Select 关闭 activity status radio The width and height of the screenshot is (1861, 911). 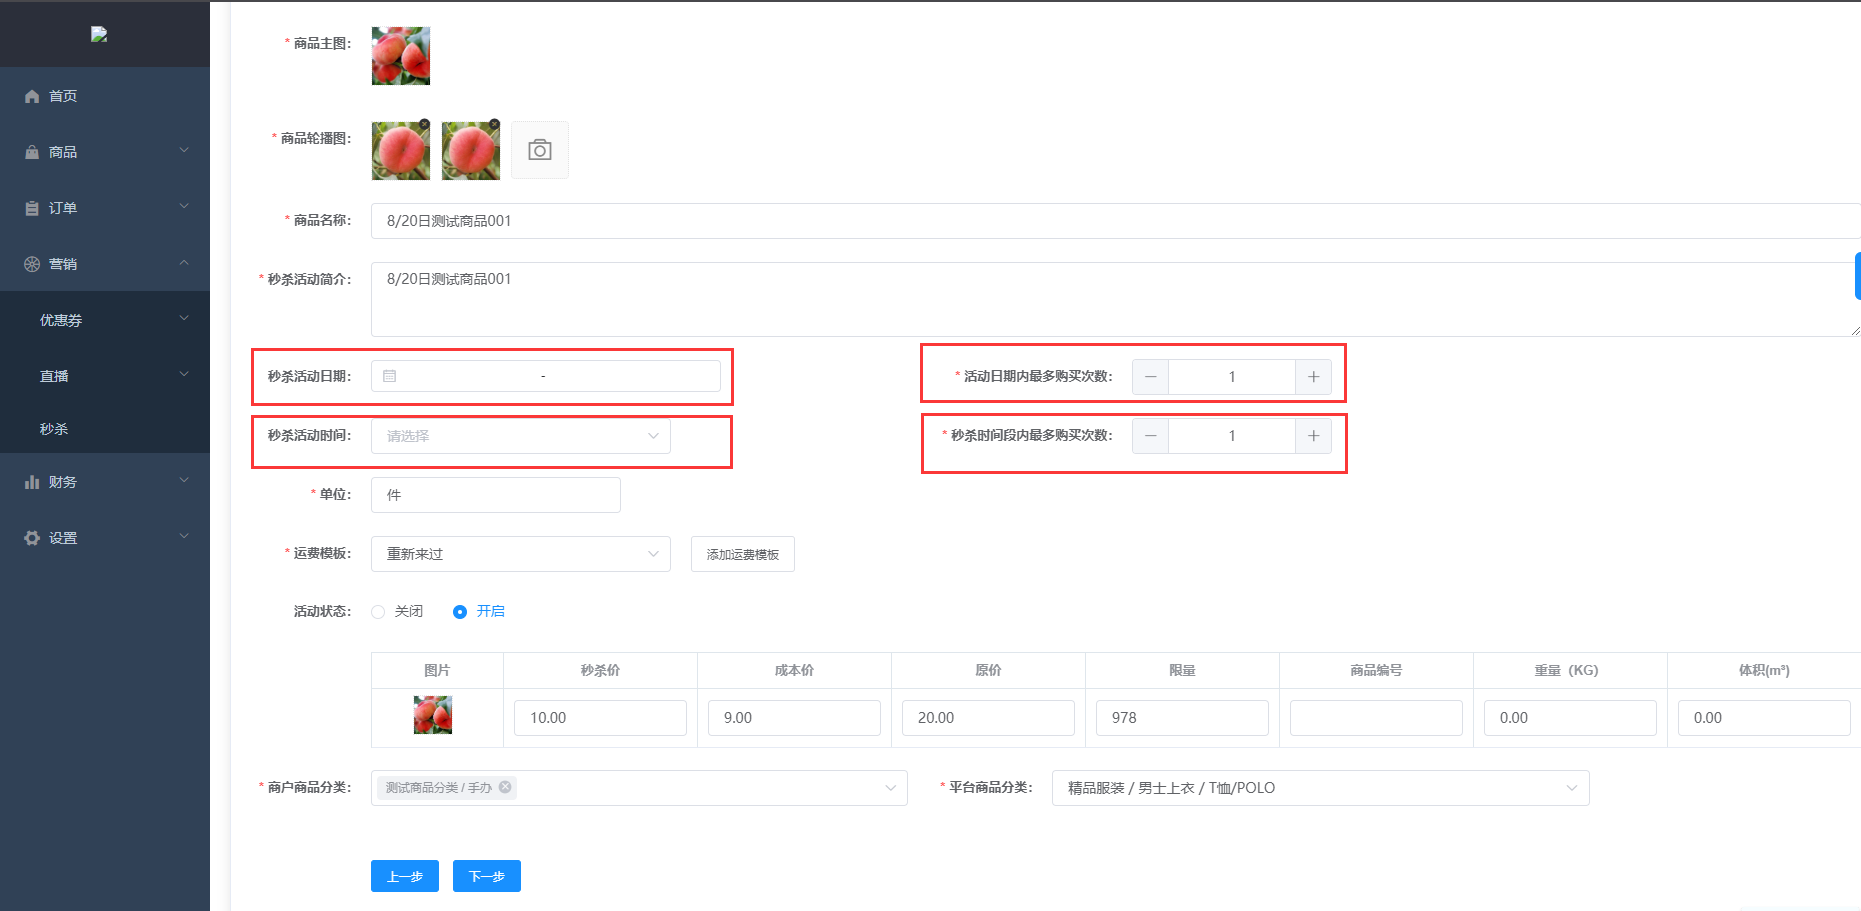[x=378, y=612]
